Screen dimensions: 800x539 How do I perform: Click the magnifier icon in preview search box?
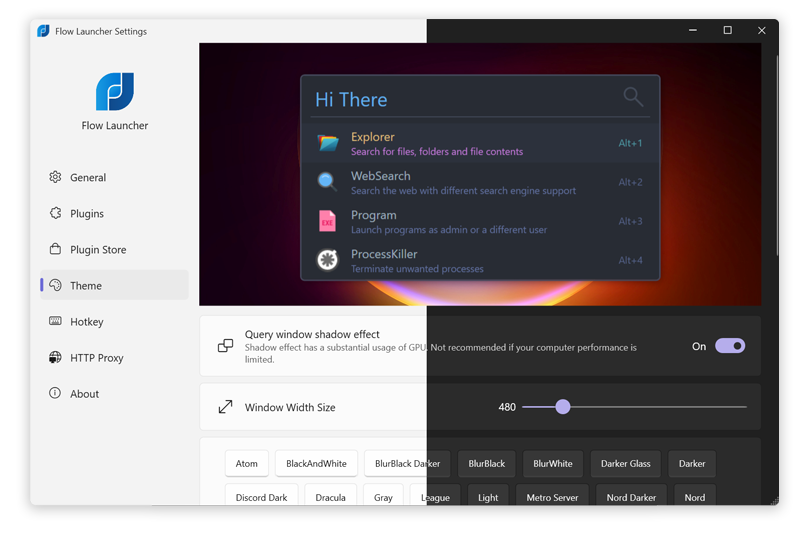(x=633, y=96)
